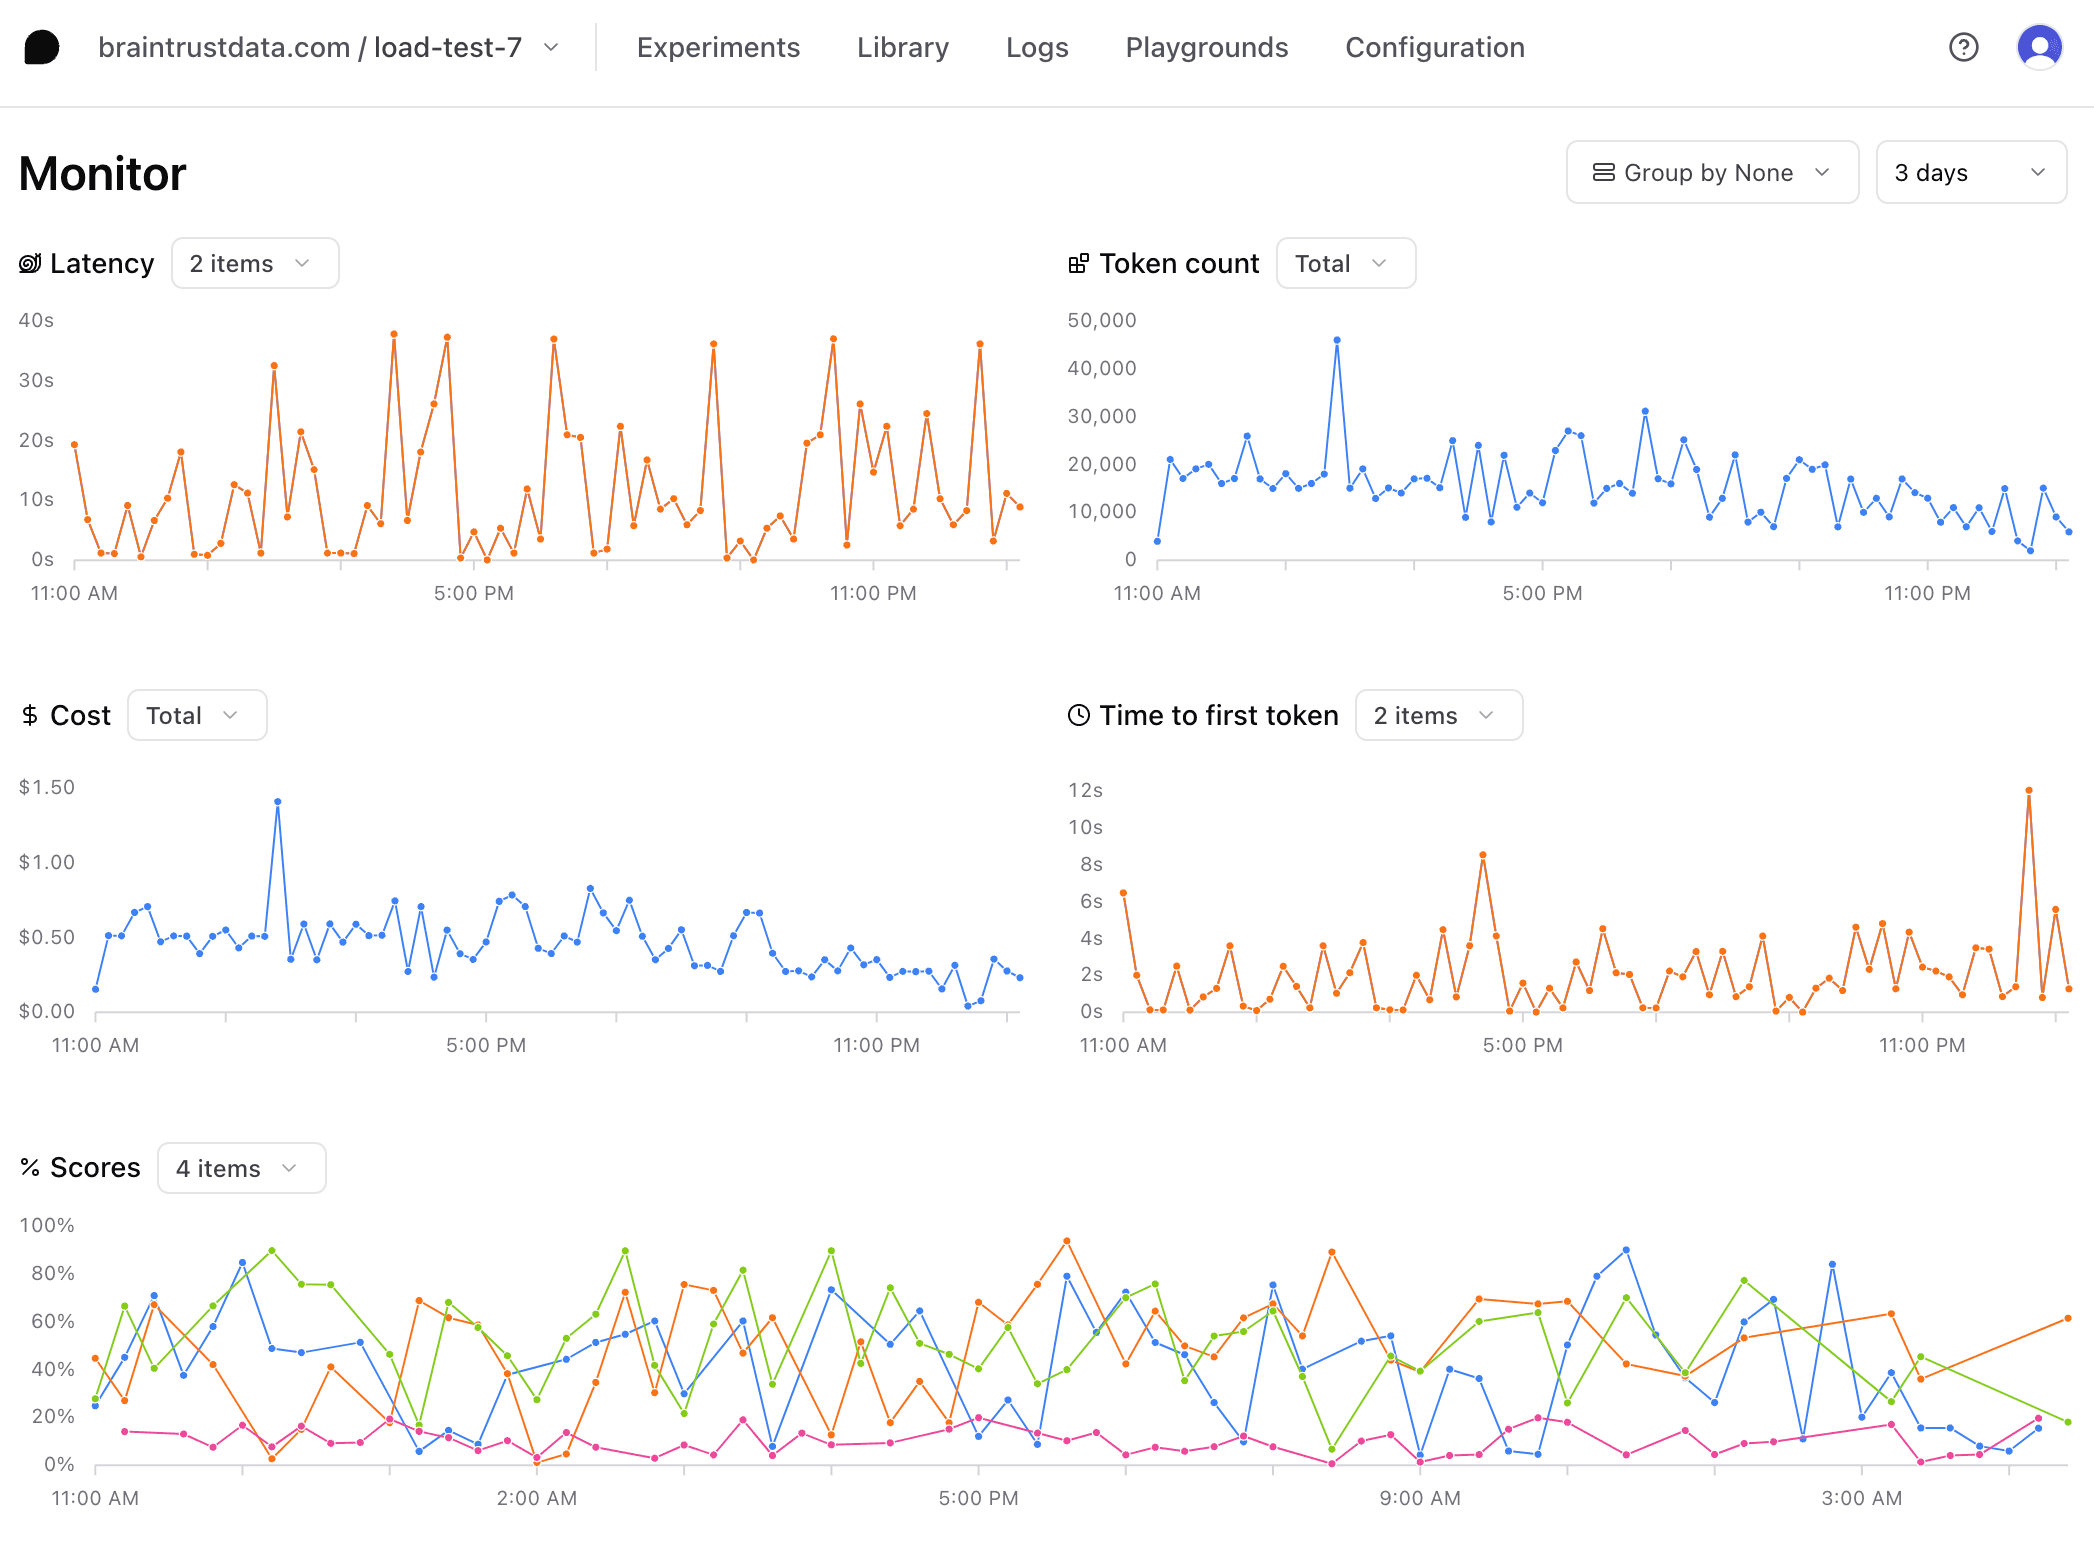Click the Braintrust logo icon
This screenshot has height=1552, width=2094.
point(42,47)
